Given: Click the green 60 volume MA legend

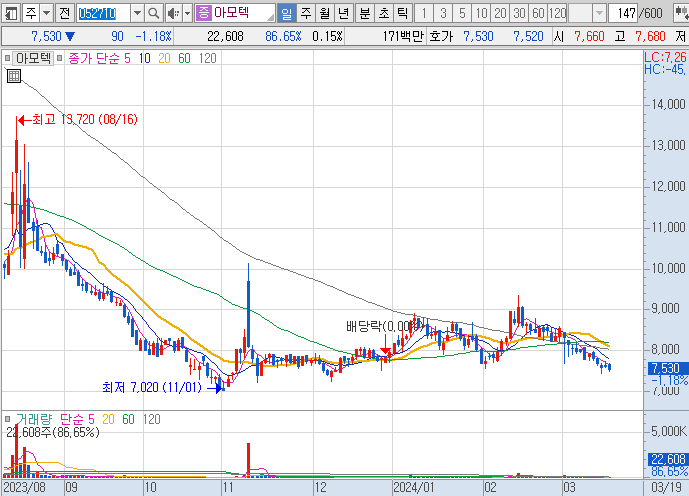Looking at the screenshot, I should pos(128,419).
